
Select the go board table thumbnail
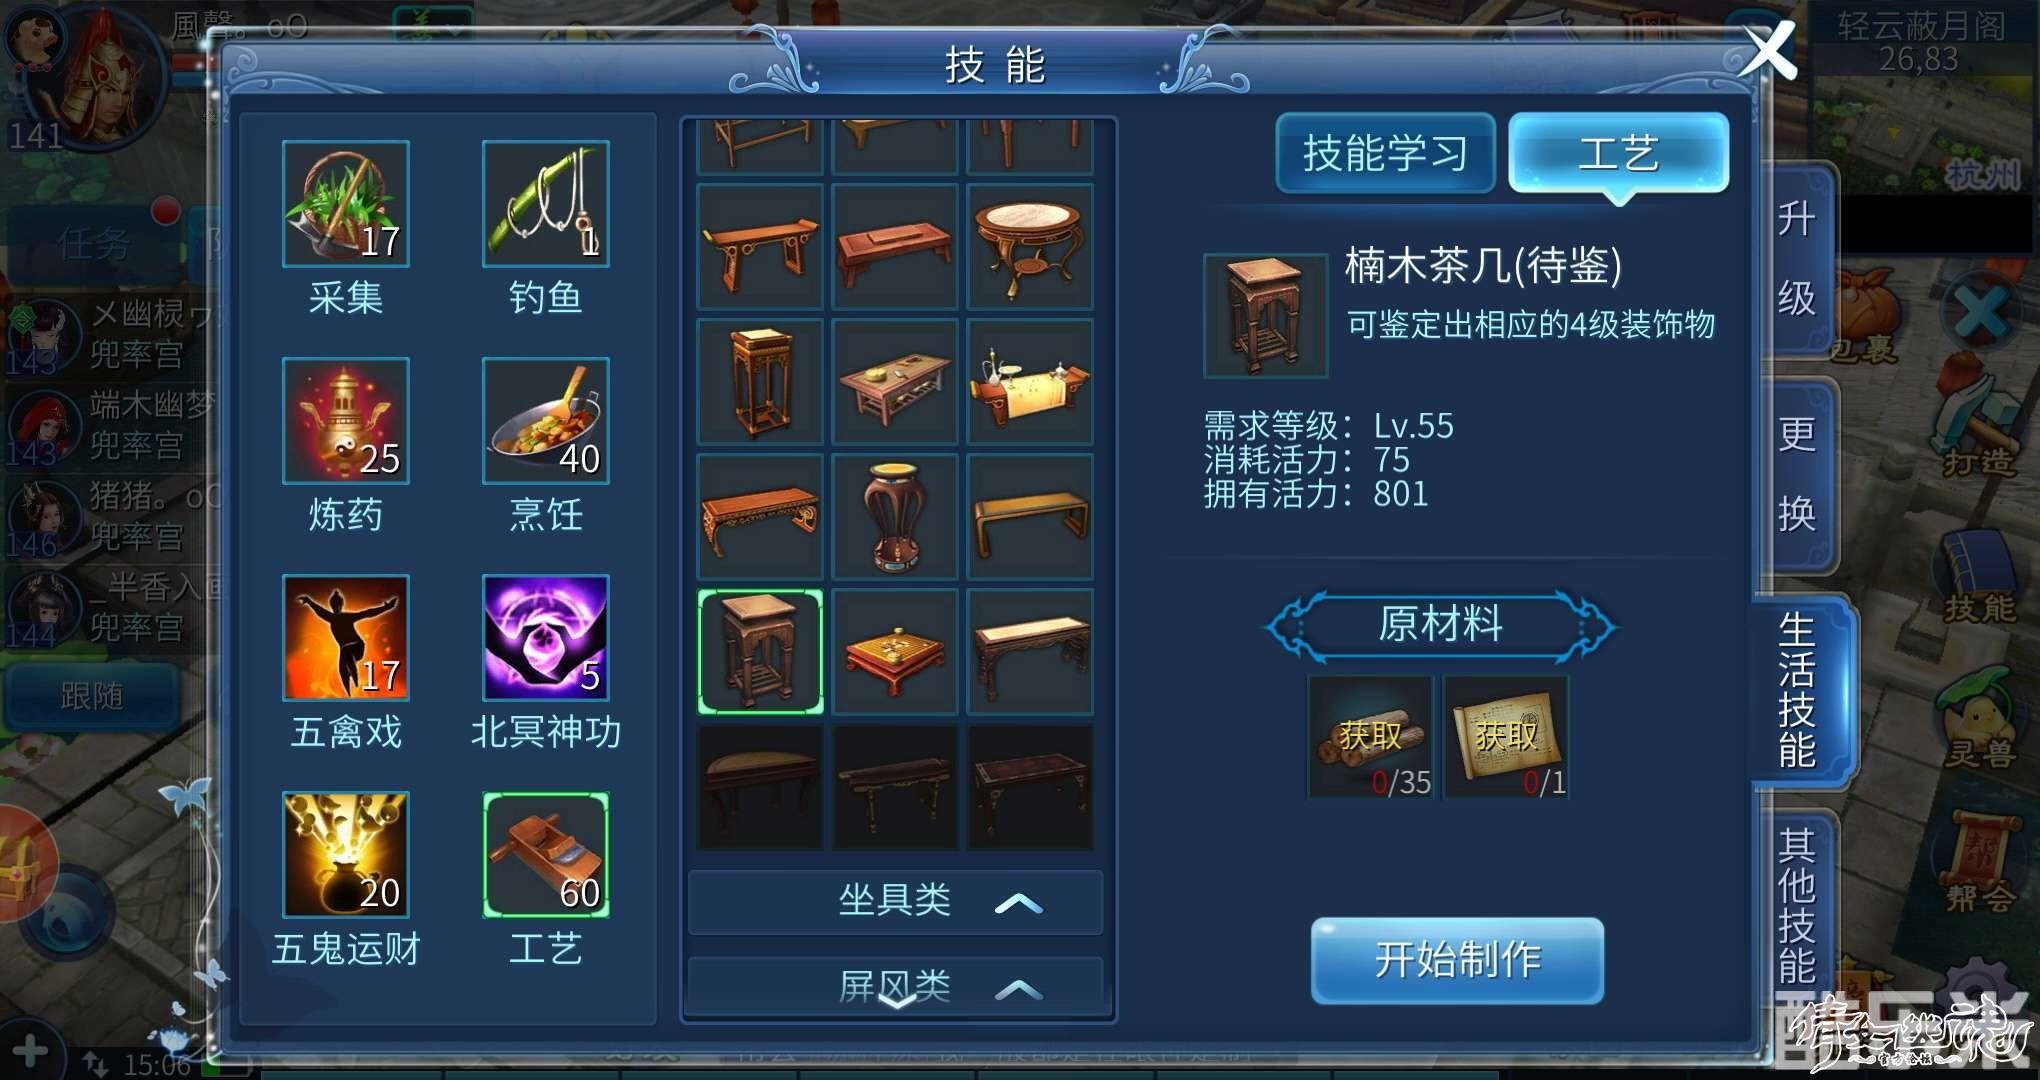tap(895, 652)
